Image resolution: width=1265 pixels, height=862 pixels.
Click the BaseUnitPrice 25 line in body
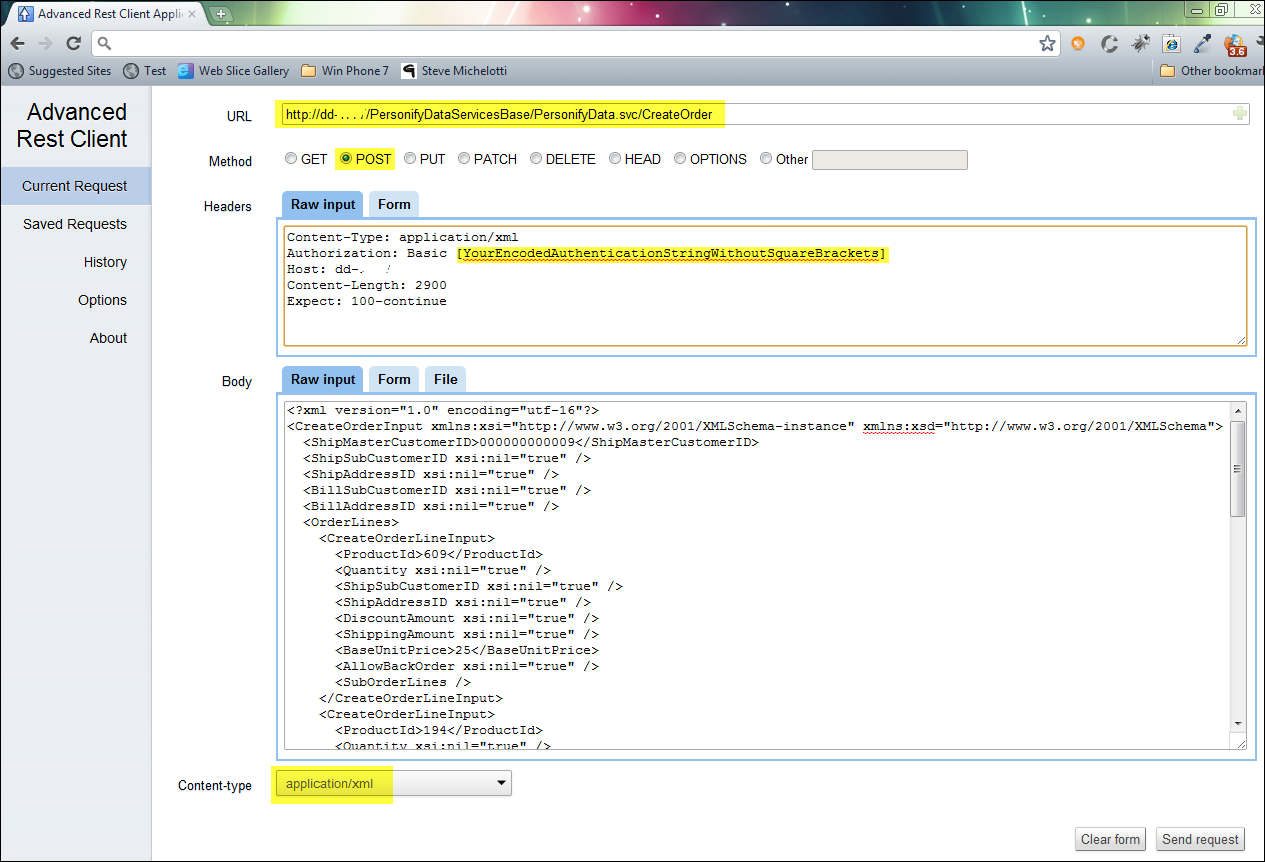[467, 650]
